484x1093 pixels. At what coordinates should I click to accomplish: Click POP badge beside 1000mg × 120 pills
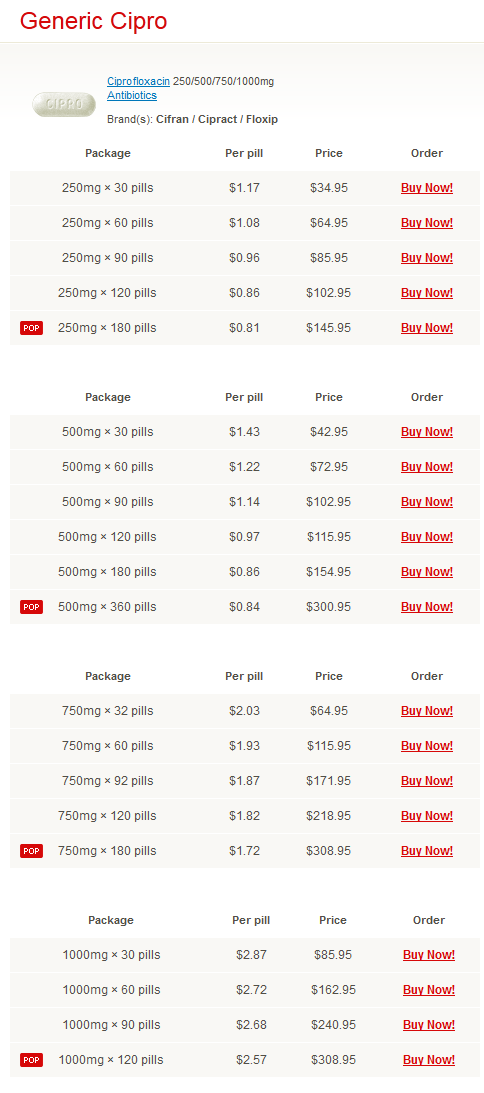tap(31, 1060)
